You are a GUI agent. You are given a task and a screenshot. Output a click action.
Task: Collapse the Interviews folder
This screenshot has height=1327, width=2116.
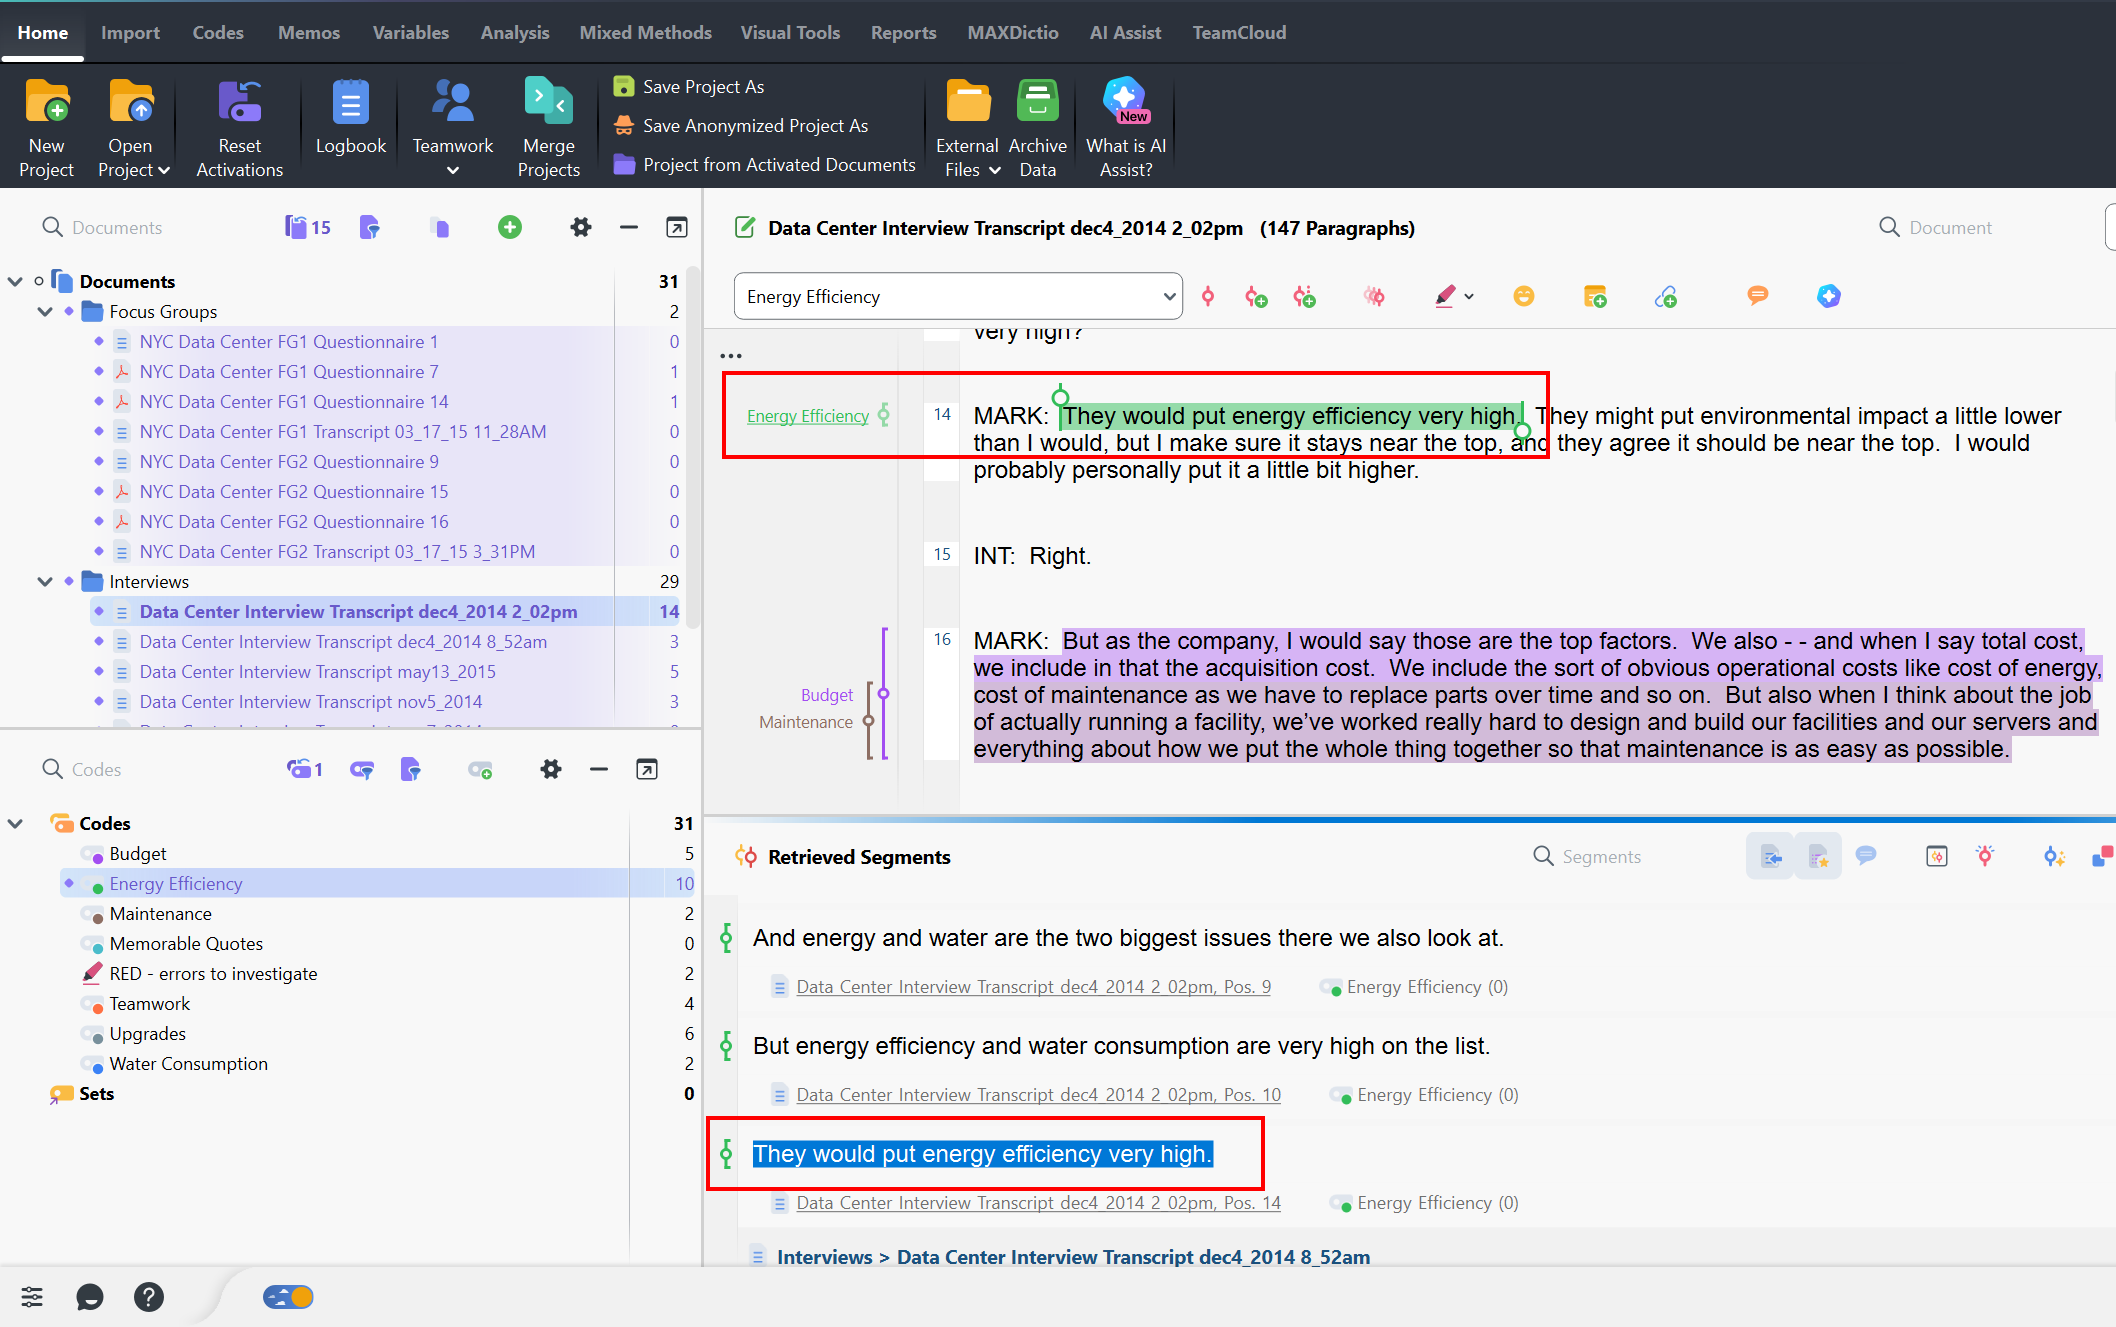pyautogui.click(x=45, y=581)
